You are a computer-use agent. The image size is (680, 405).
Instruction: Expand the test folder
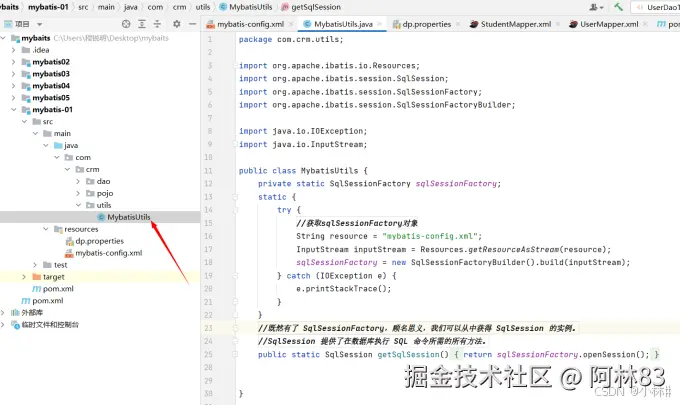coord(35,265)
